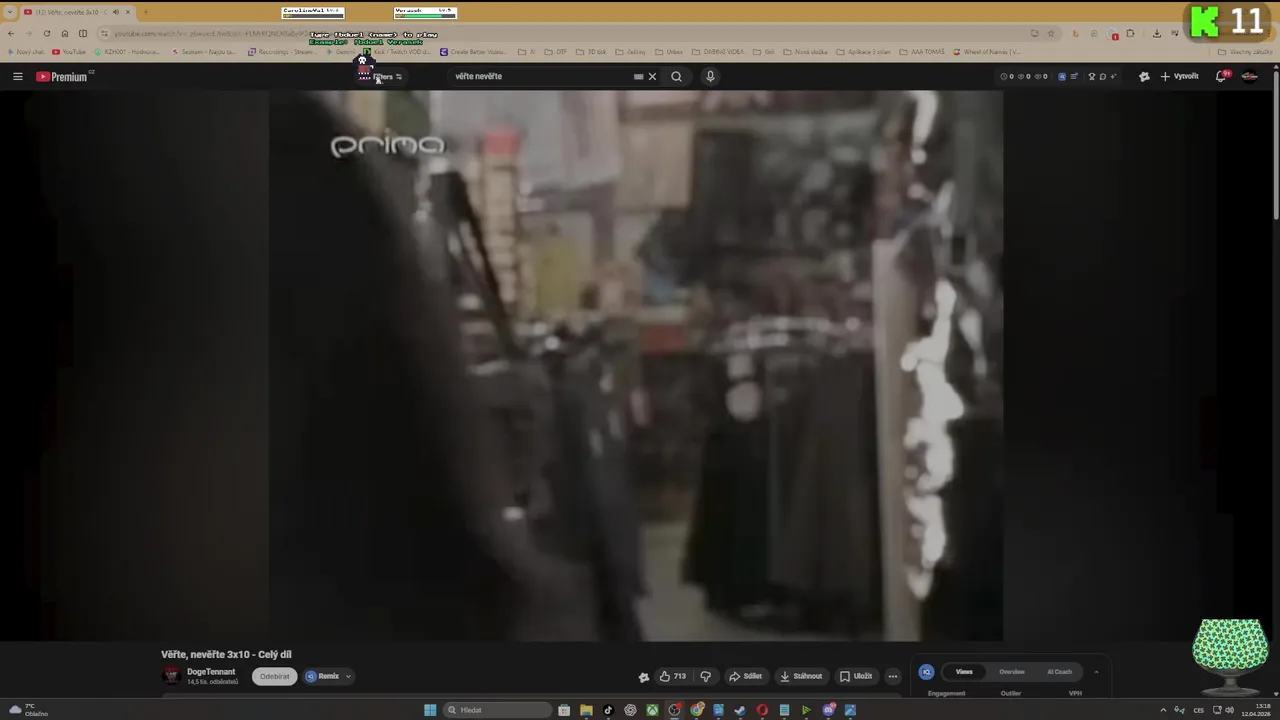Switch to the Views tab in stats panel
This screenshot has height=720, width=1280.
tap(964, 672)
